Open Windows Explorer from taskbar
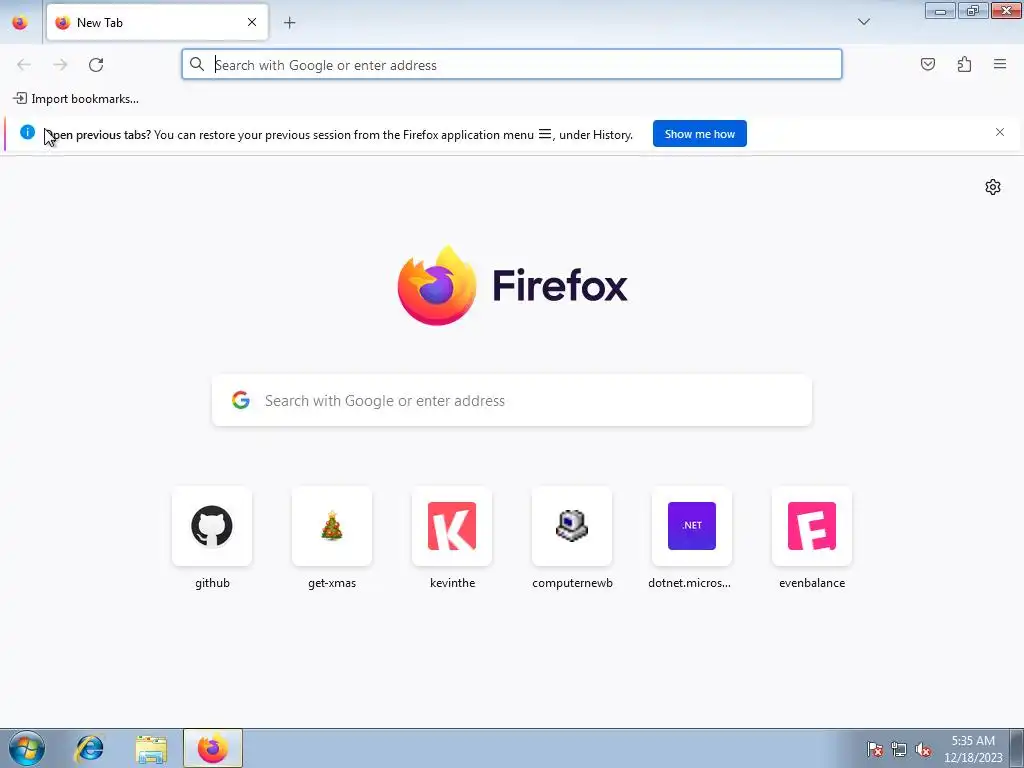Image resolution: width=1024 pixels, height=768 pixels. coord(152,748)
